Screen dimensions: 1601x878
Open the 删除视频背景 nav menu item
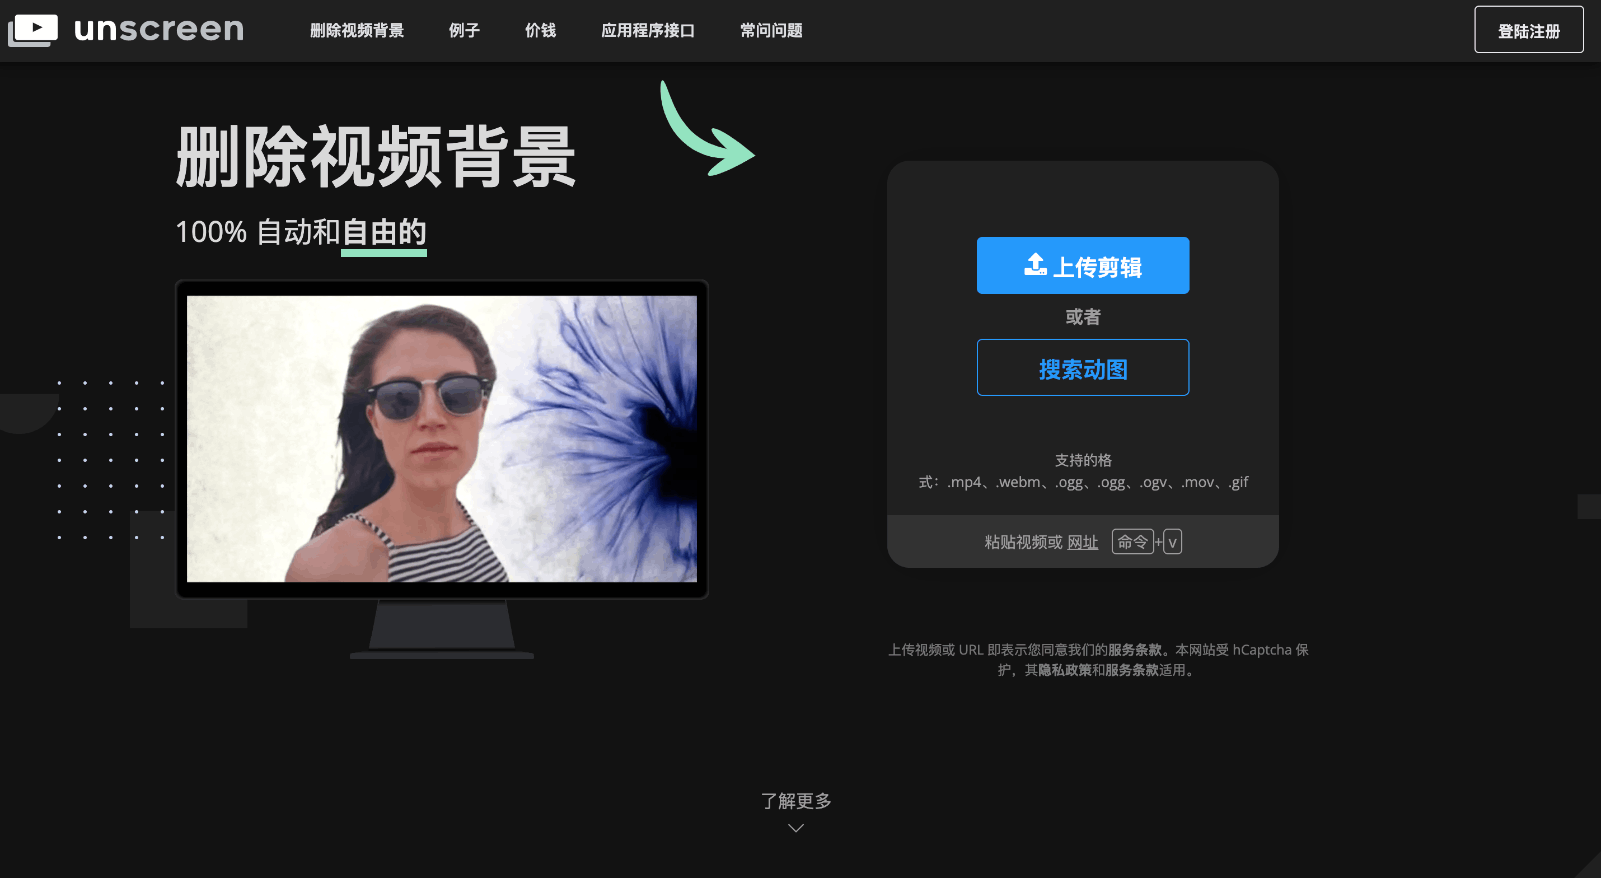(357, 31)
